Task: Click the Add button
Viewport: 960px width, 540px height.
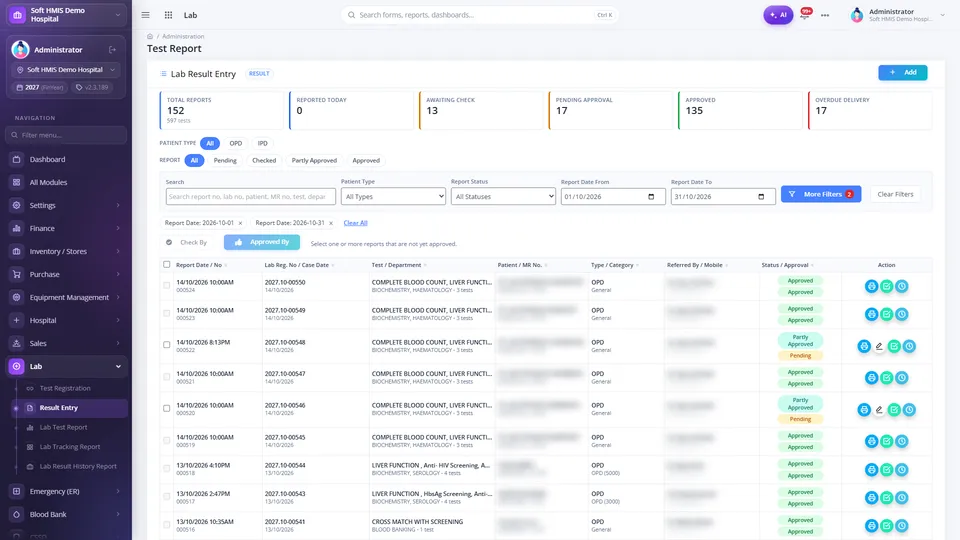Action: [x=902, y=72]
